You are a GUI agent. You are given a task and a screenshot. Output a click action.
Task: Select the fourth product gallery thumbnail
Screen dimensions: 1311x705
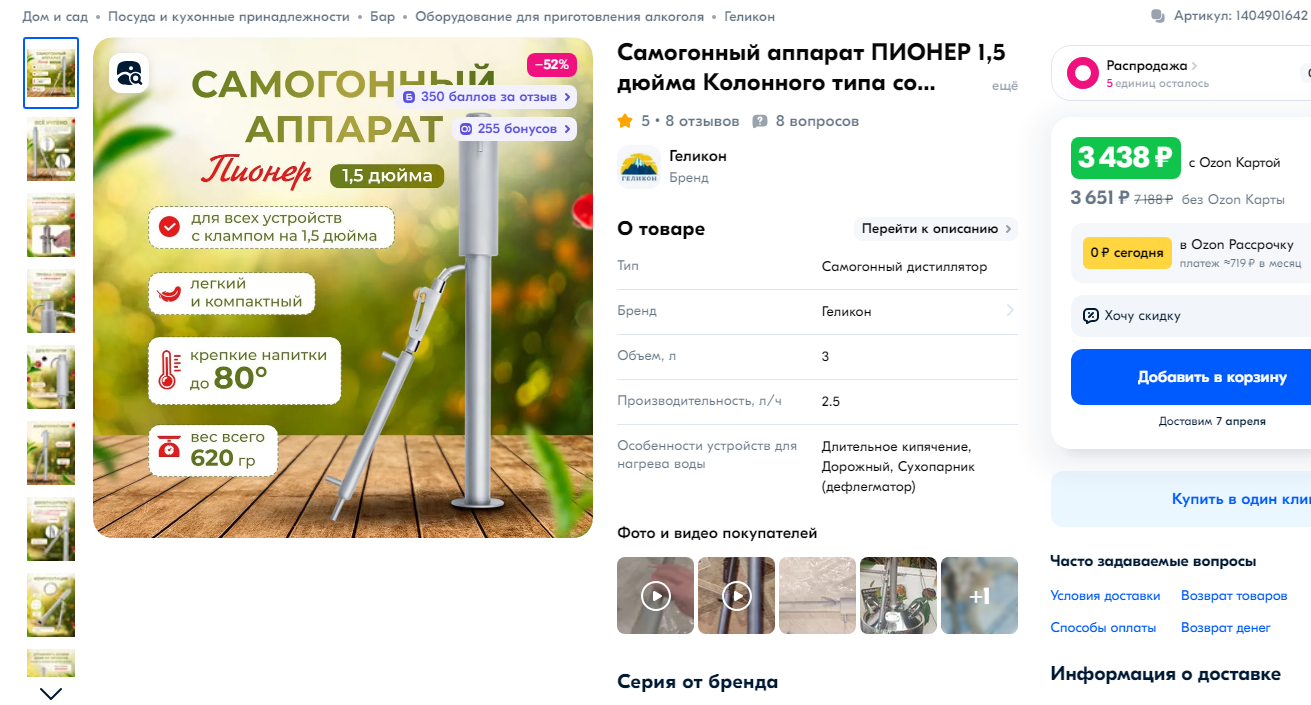[51, 301]
